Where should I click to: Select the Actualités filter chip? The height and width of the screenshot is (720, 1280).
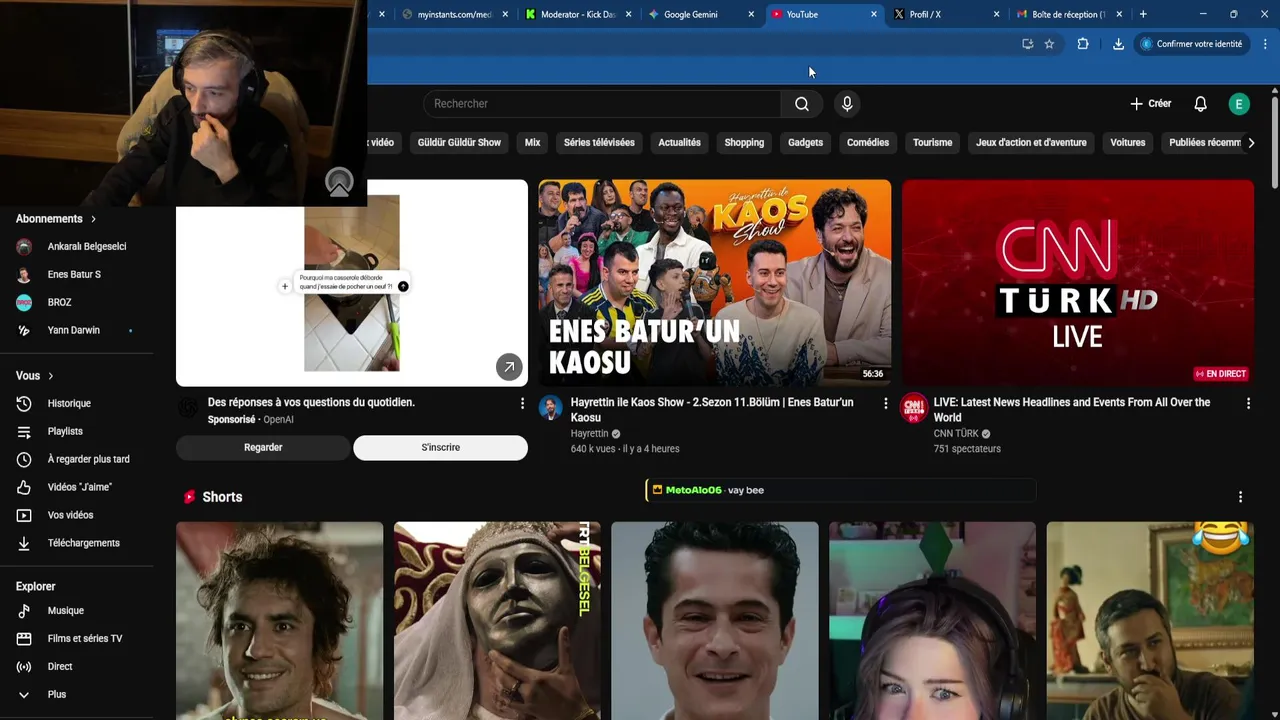(679, 143)
